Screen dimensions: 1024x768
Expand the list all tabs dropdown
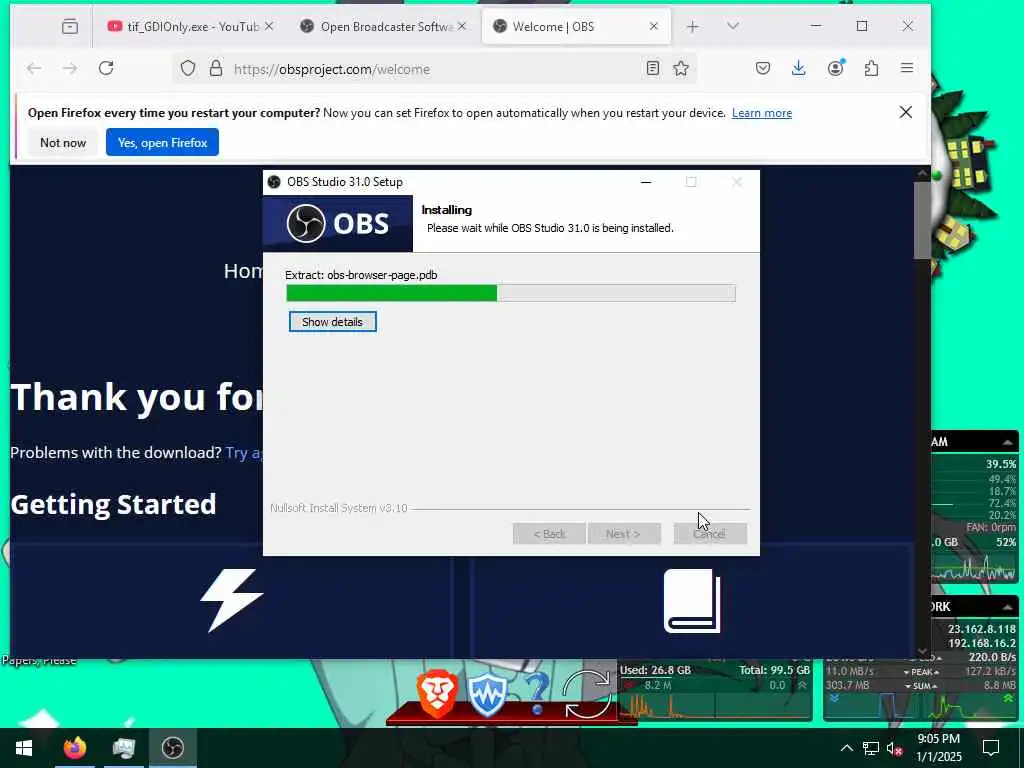(x=733, y=26)
